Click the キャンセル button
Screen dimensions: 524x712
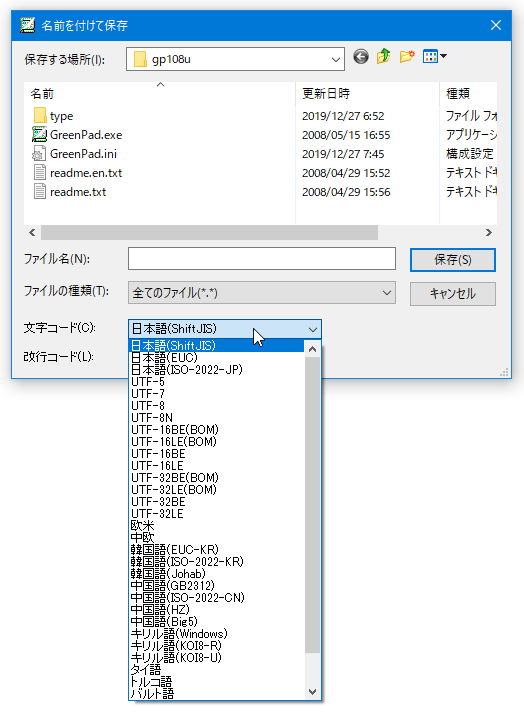[453, 294]
